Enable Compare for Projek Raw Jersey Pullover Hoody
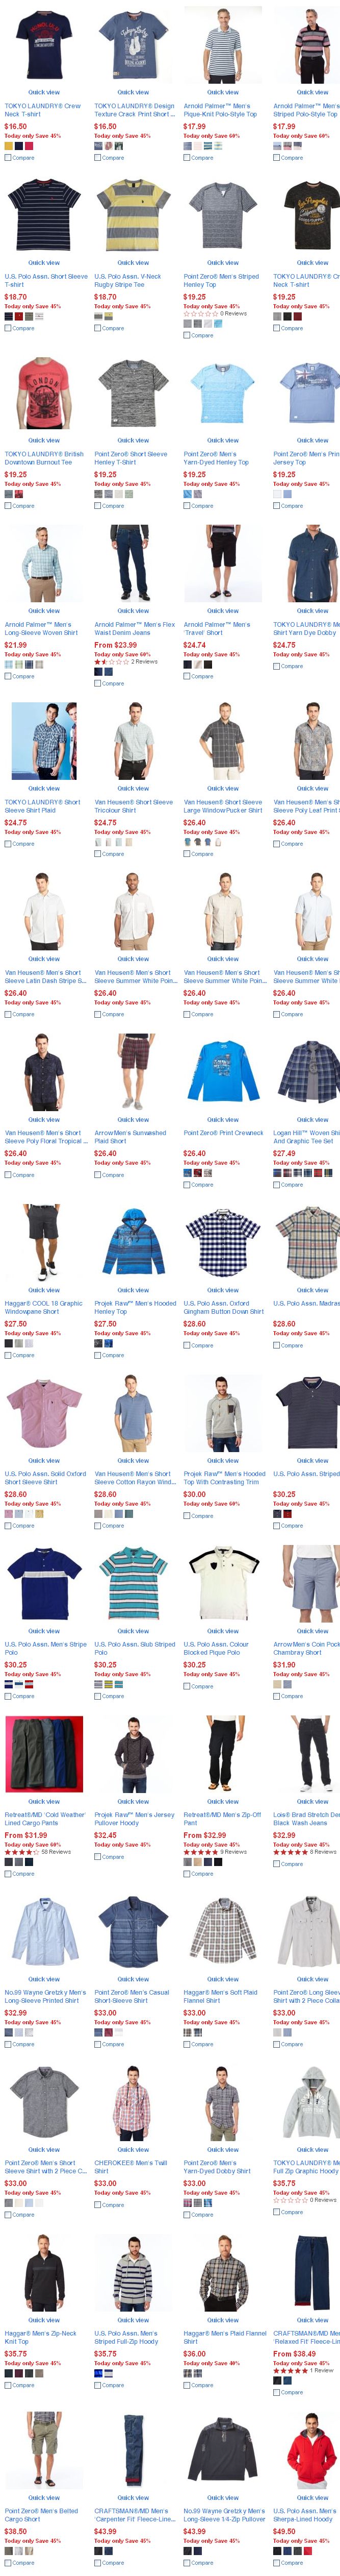This screenshot has width=340, height=2576. pos(98,1857)
